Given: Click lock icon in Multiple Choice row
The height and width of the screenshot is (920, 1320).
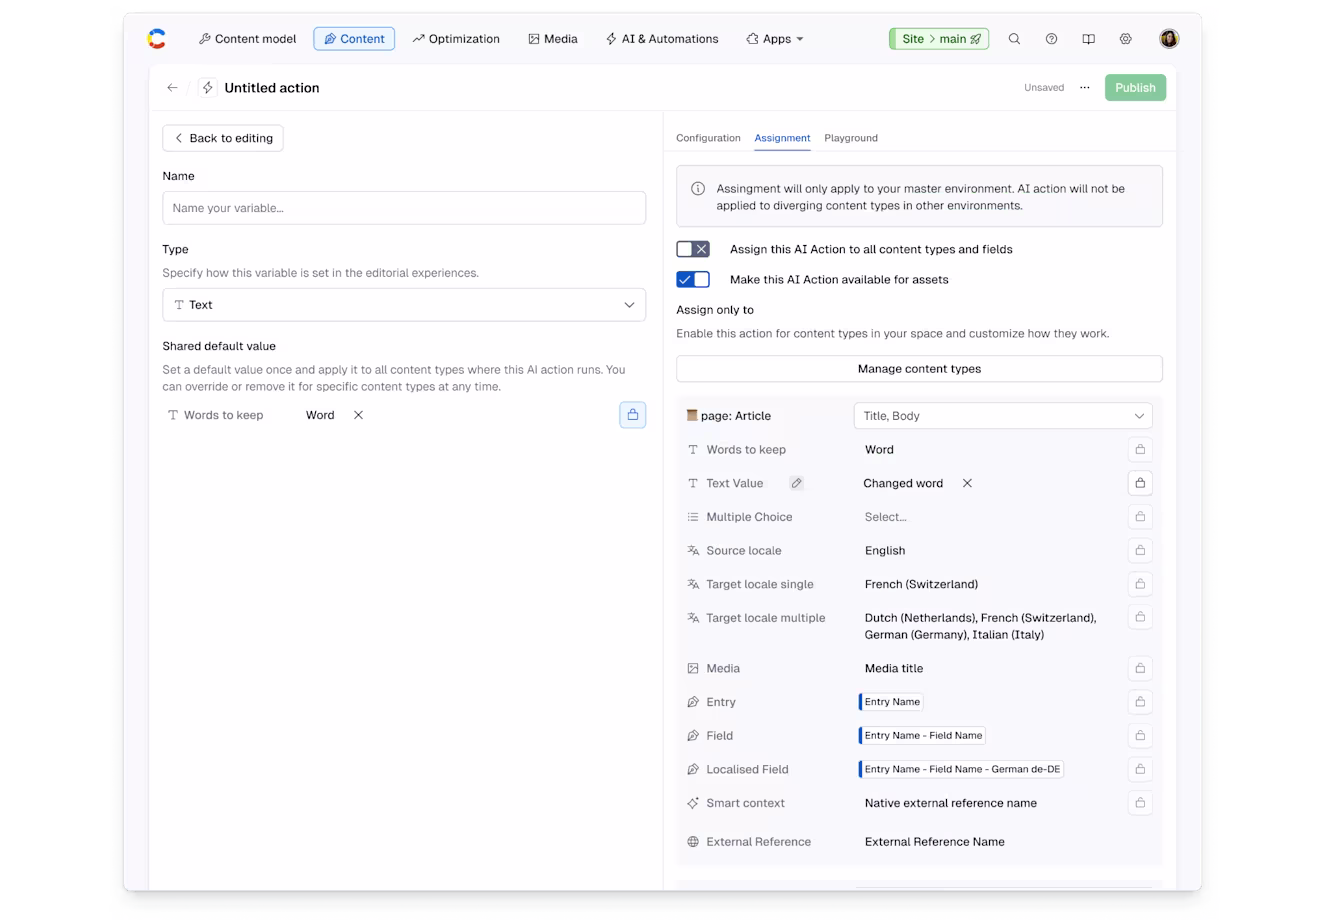Looking at the screenshot, I should point(1140,517).
